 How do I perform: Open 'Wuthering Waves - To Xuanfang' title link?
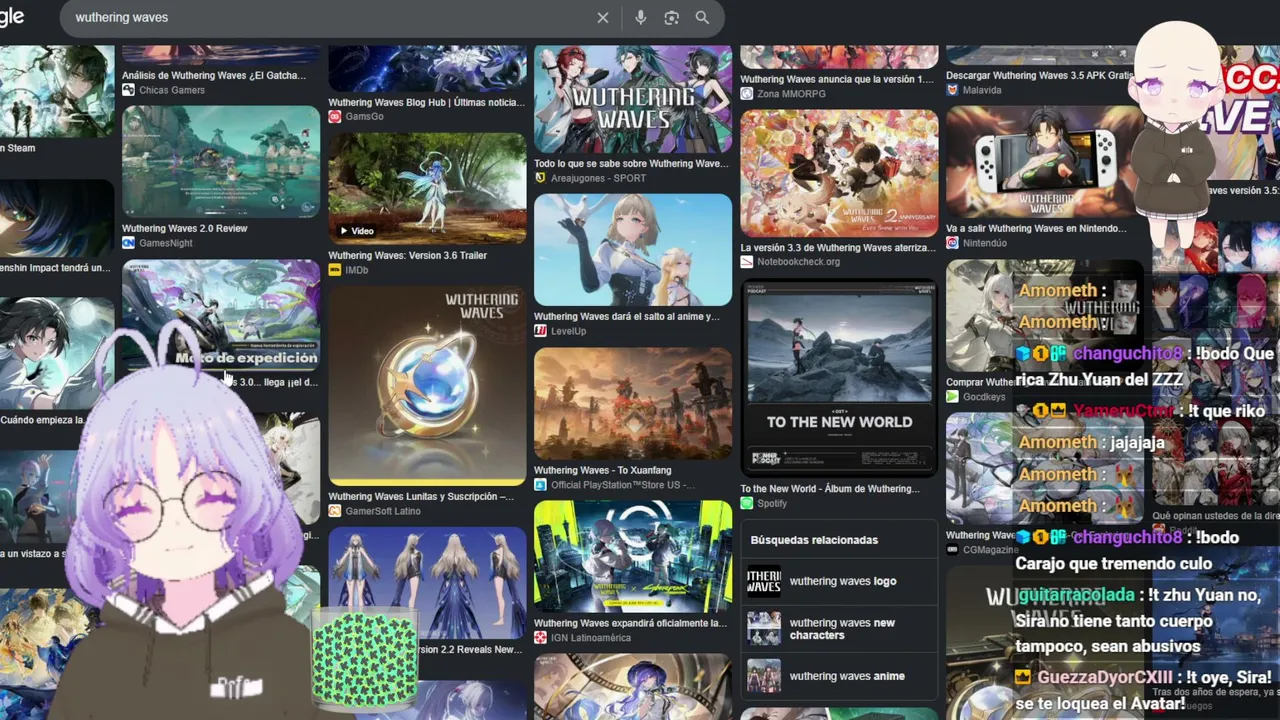[603, 471]
